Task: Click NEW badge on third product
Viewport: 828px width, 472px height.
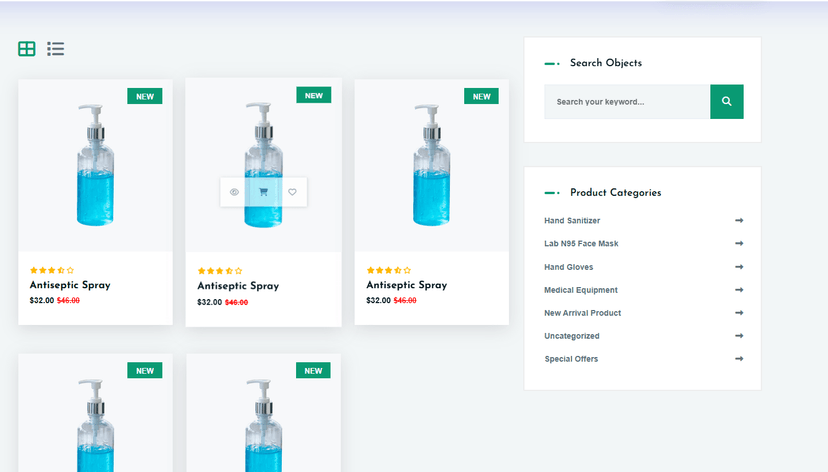Action: (482, 97)
